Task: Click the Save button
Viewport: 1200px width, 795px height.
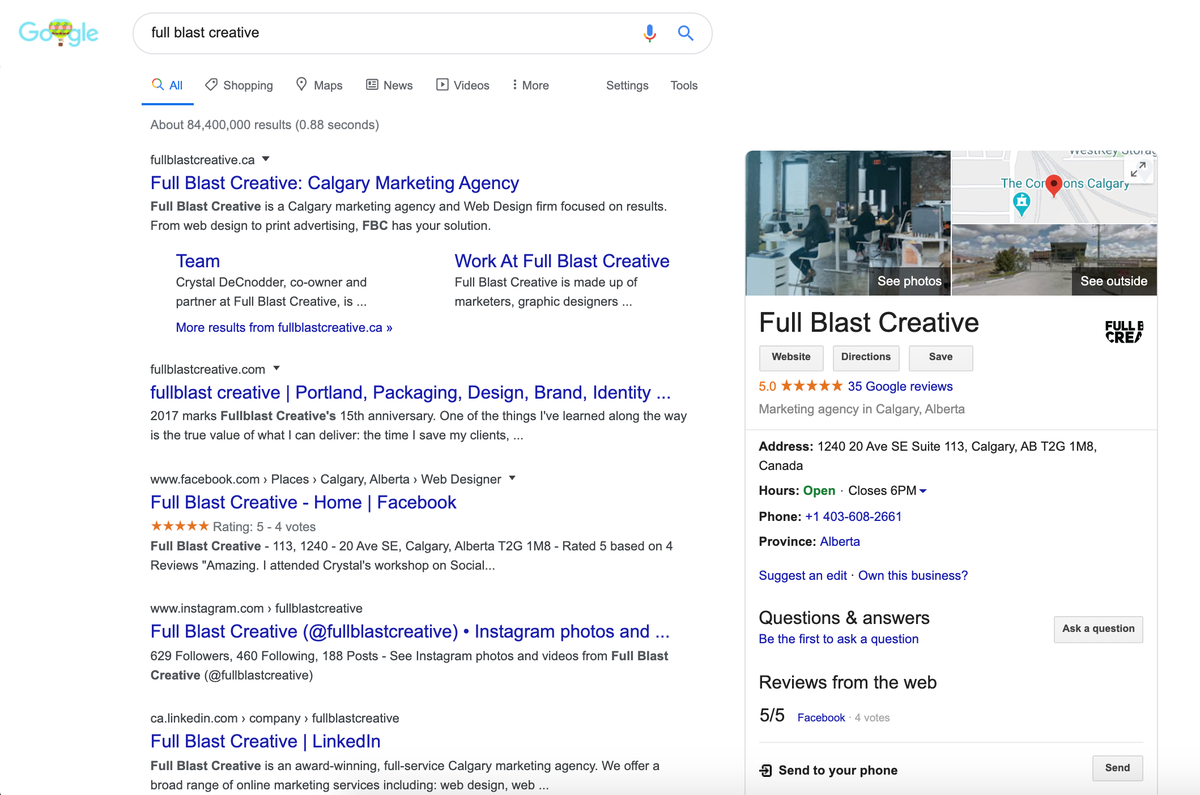Action: [x=941, y=357]
